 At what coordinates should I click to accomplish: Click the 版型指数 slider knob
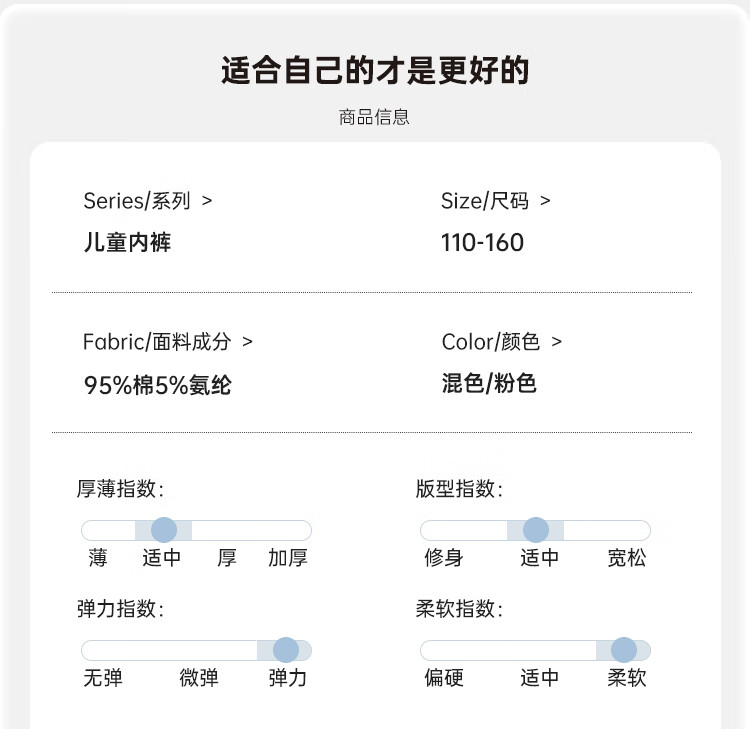(536, 530)
